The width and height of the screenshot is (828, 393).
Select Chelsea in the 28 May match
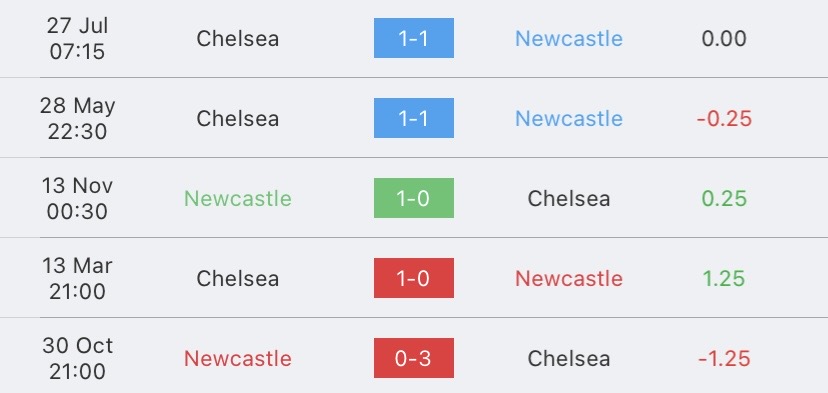click(238, 118)
